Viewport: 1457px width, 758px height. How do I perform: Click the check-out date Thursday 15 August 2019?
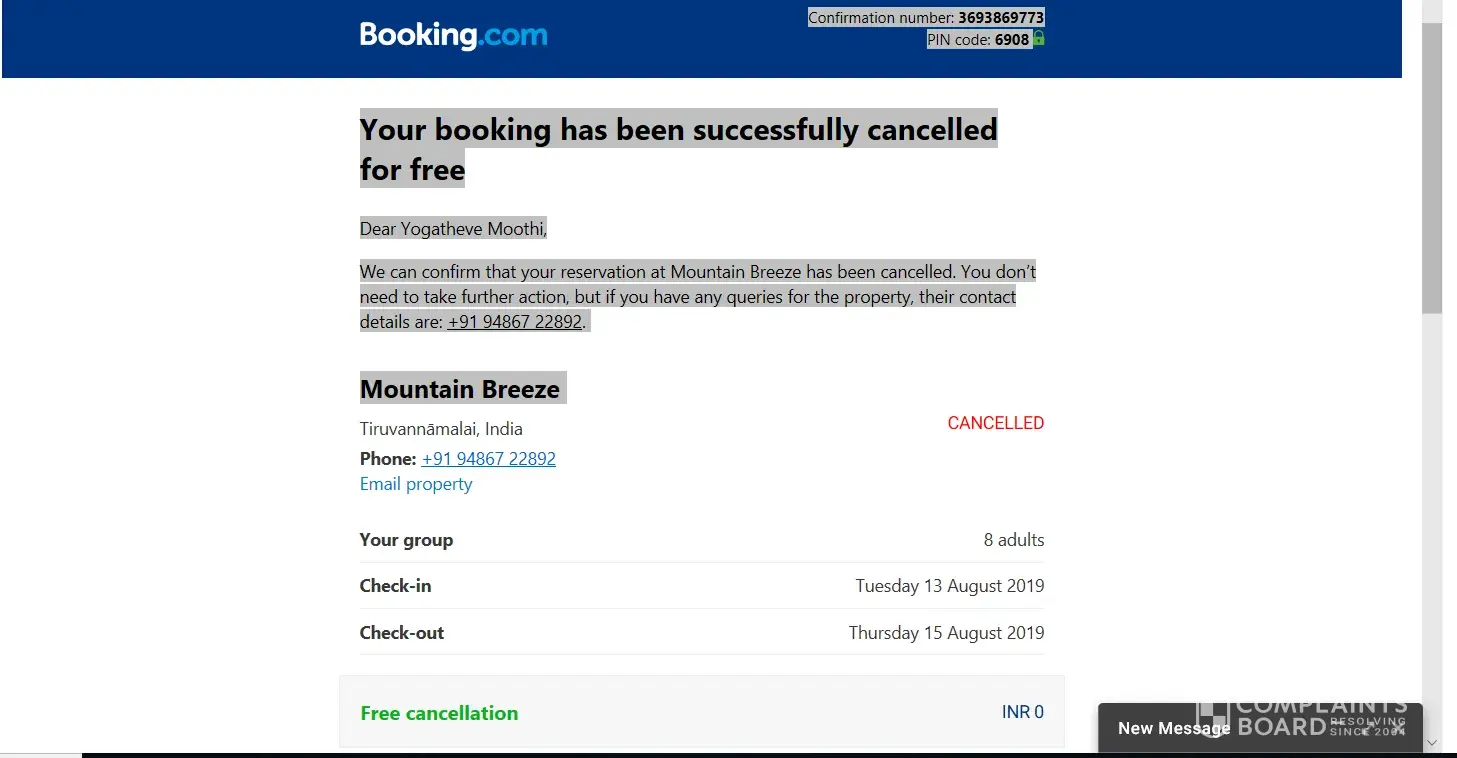[x=946, y=633]
